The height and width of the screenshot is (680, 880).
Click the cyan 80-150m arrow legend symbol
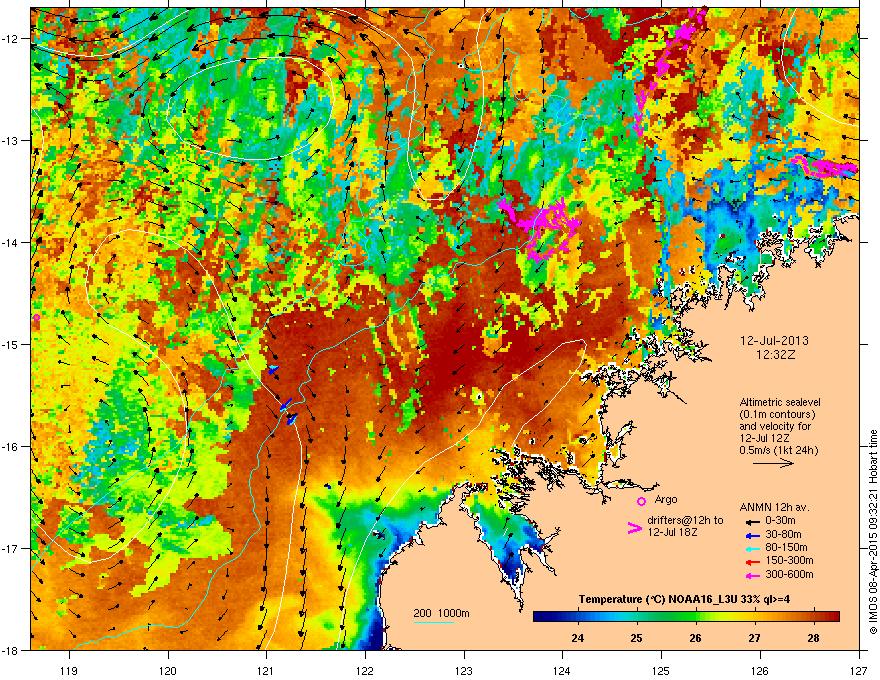(x=751, y=548)
